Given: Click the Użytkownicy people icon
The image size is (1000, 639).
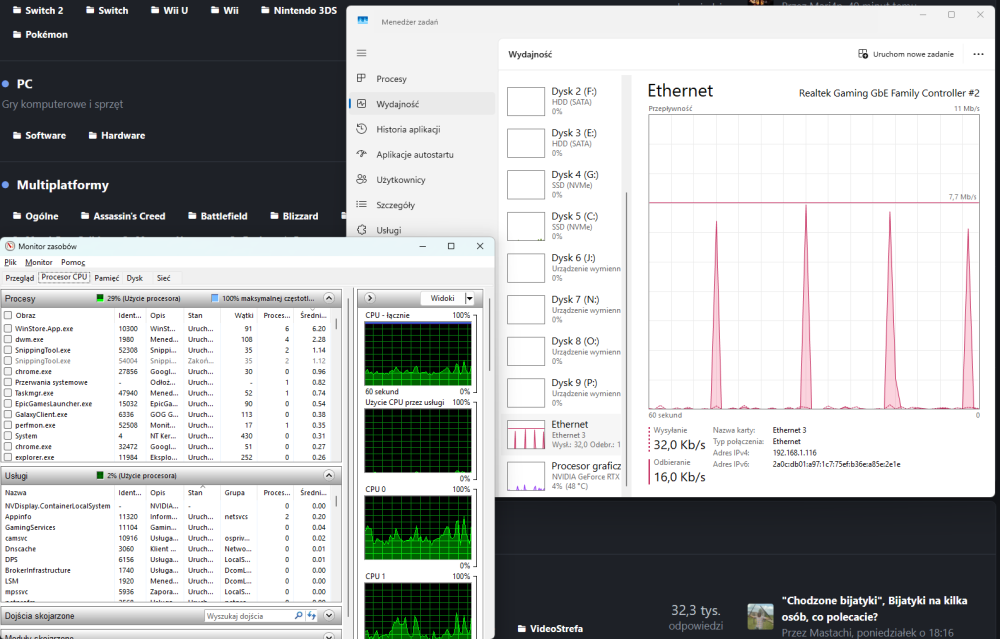Looking at the screenshot, I should pyautogui.click(x=362, y=180).
